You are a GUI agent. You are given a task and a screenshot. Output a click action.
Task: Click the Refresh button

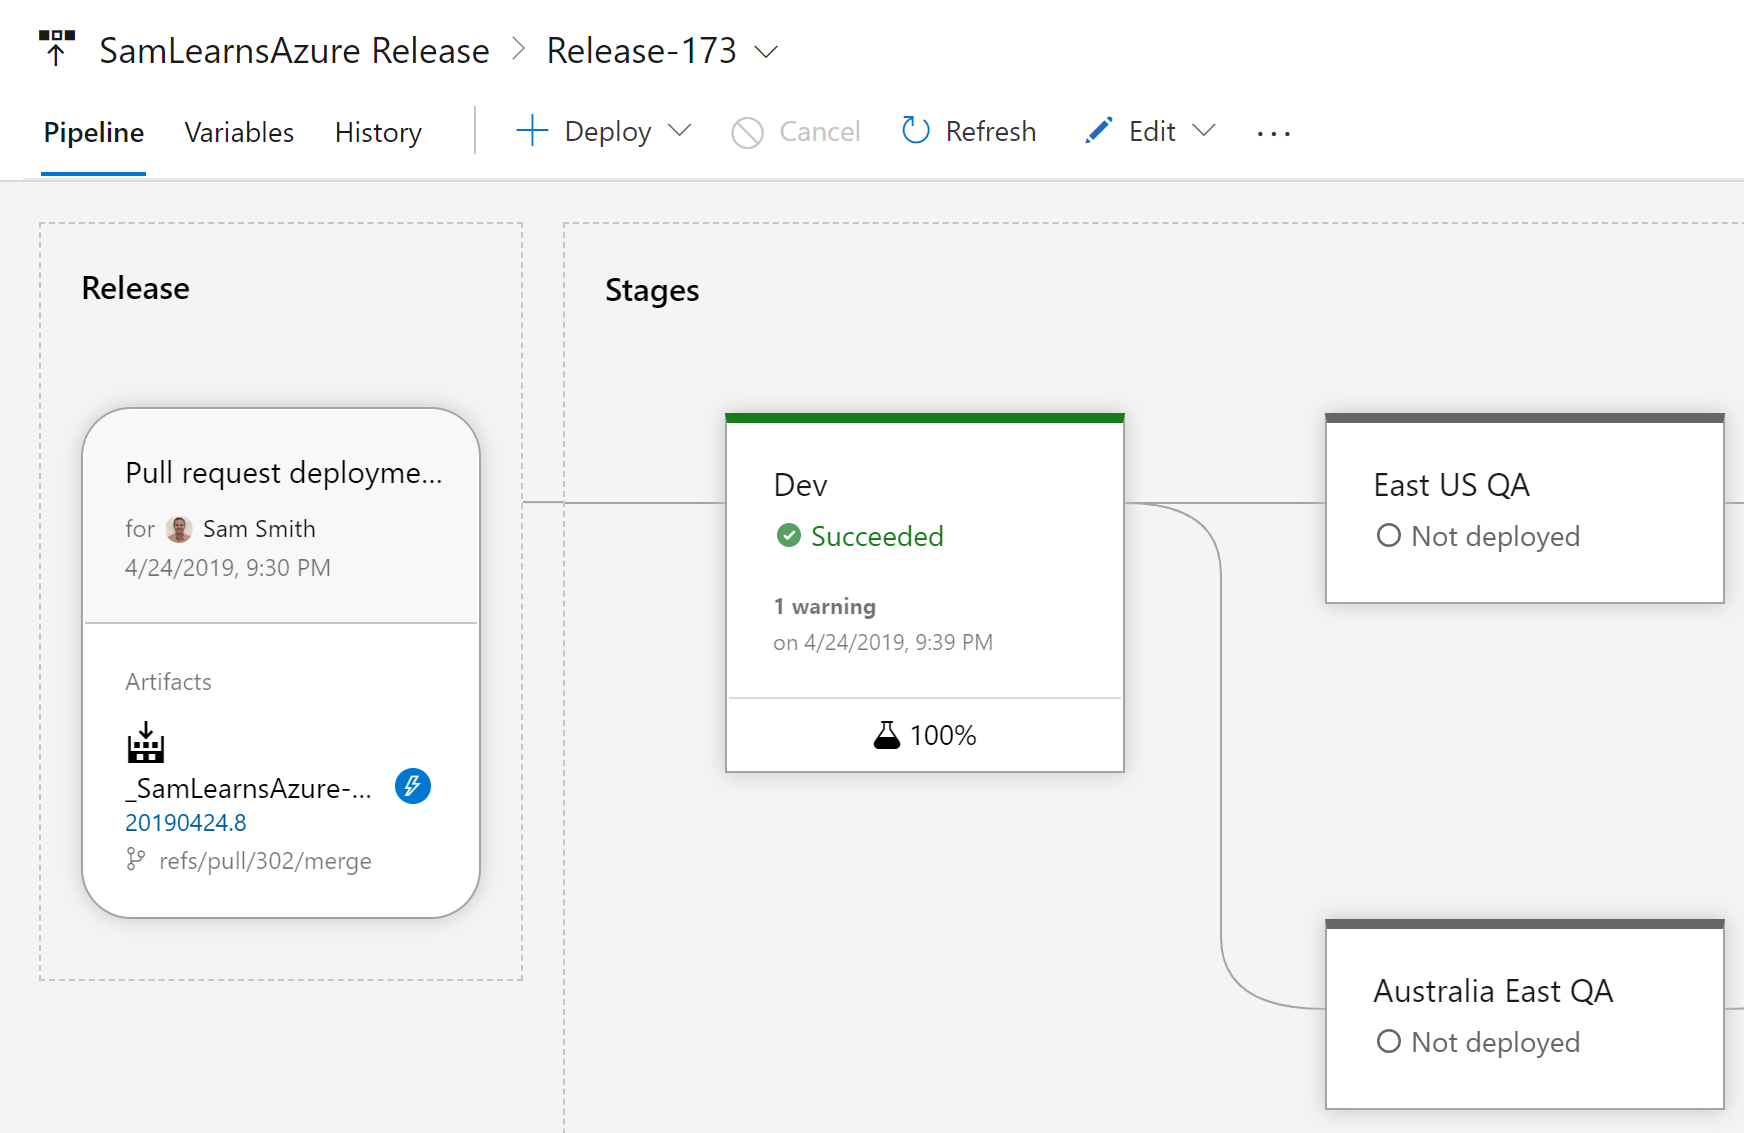968,132
